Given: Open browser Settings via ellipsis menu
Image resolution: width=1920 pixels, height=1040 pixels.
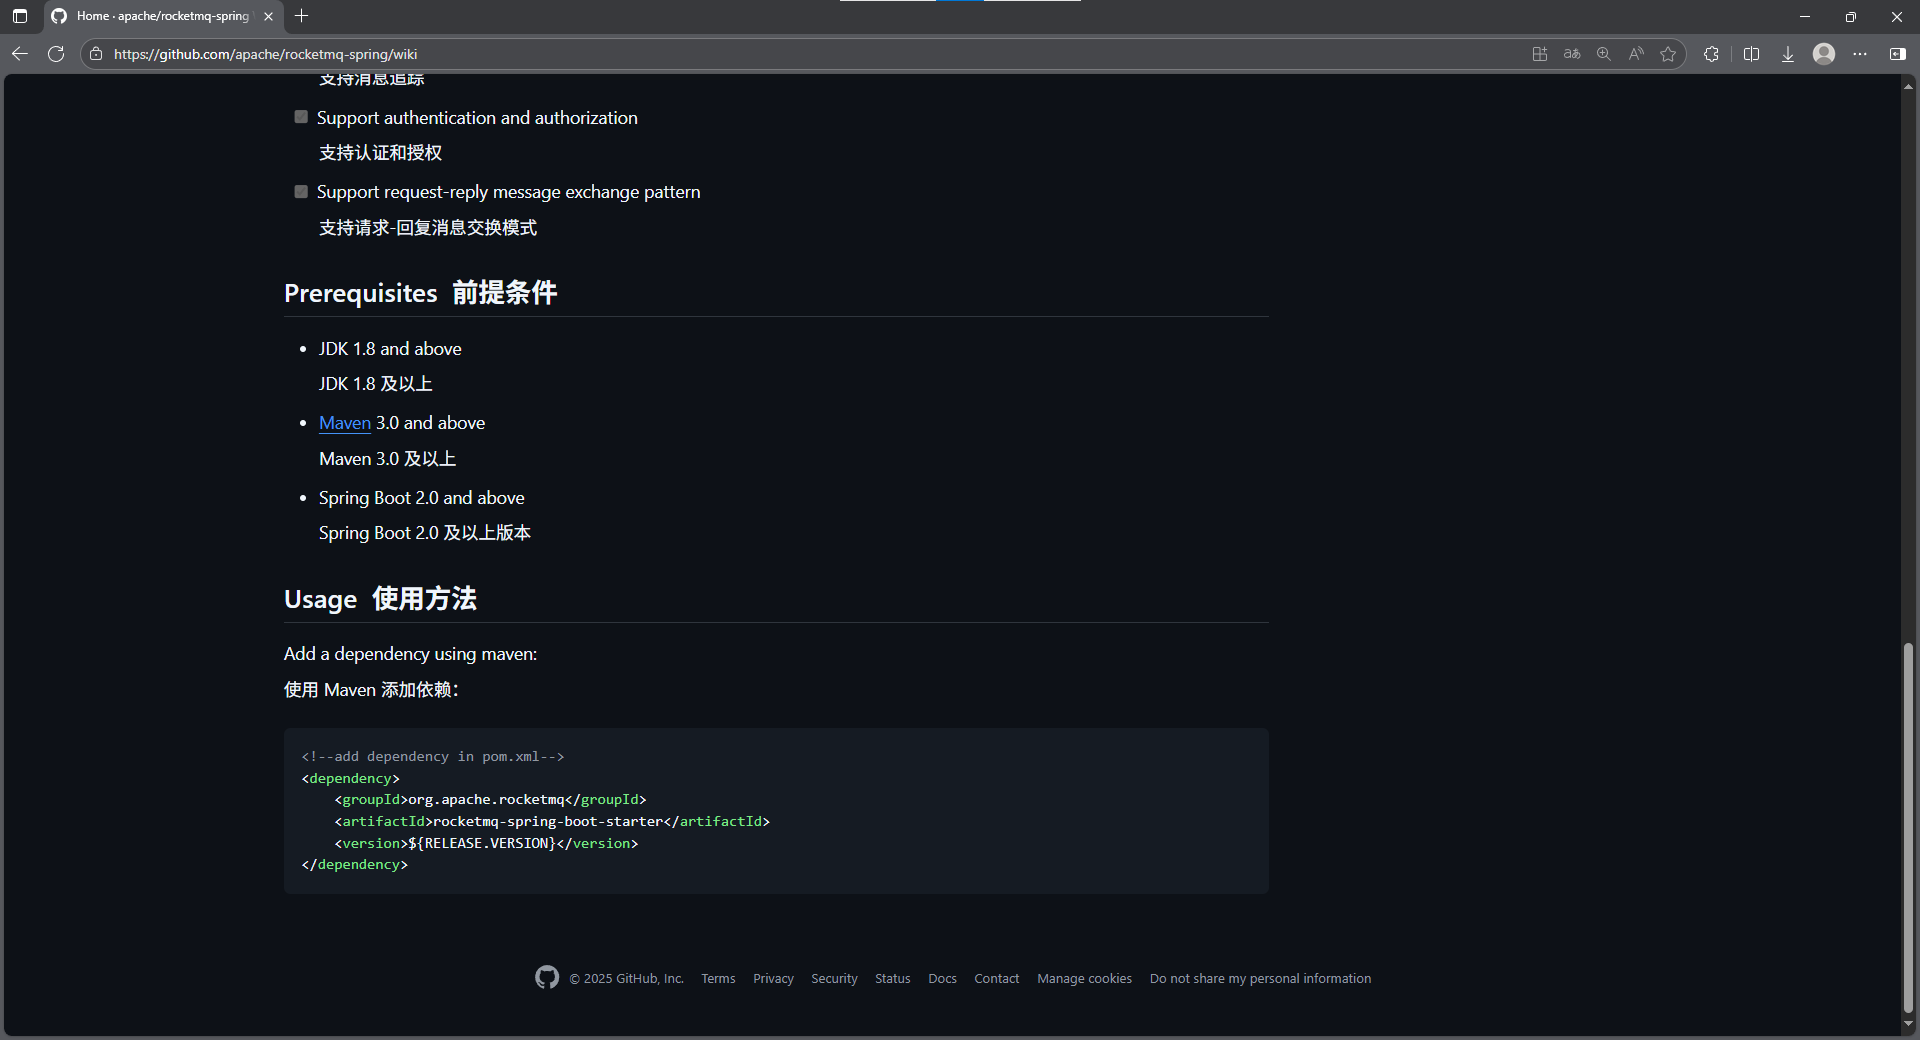Looking at the screenshot, I should tap(1861, 54).
